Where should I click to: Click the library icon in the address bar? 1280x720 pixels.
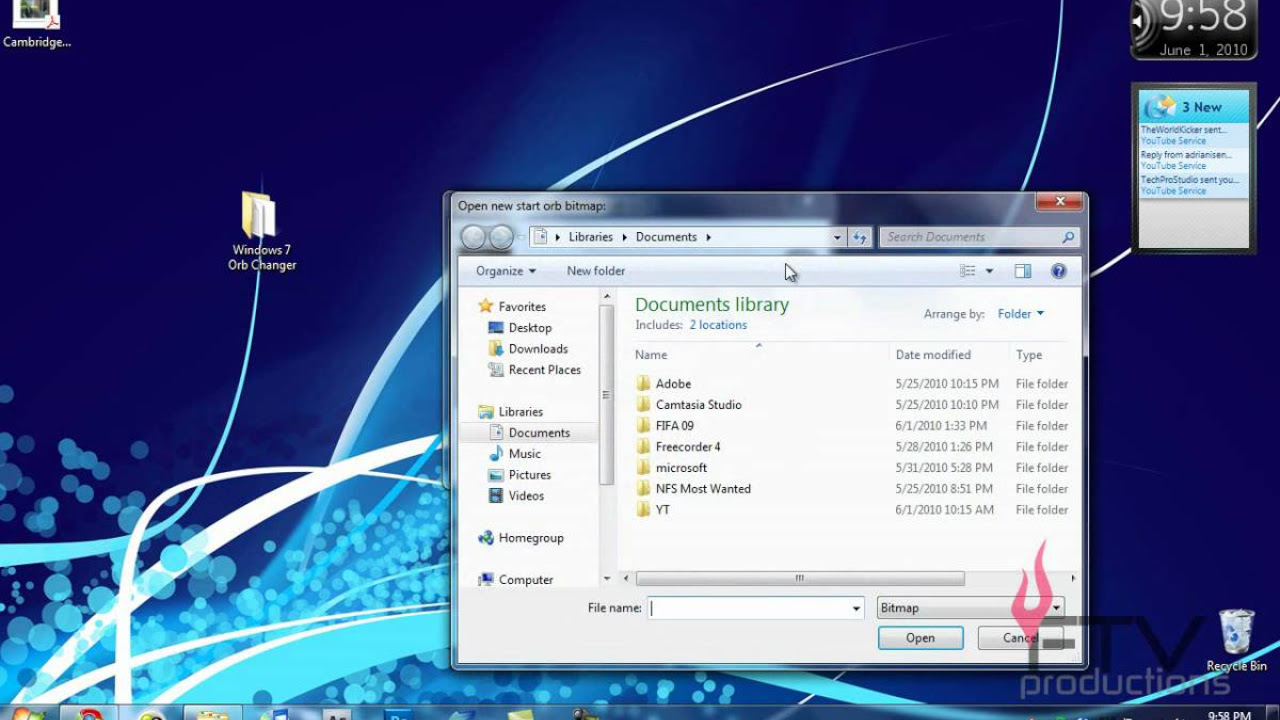tap(541, 237)
